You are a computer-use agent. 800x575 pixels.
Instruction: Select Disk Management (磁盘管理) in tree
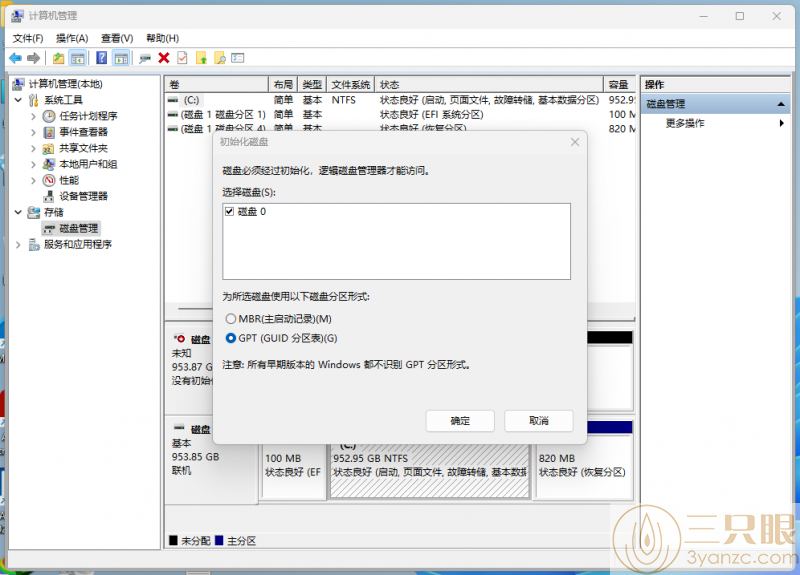79,229
